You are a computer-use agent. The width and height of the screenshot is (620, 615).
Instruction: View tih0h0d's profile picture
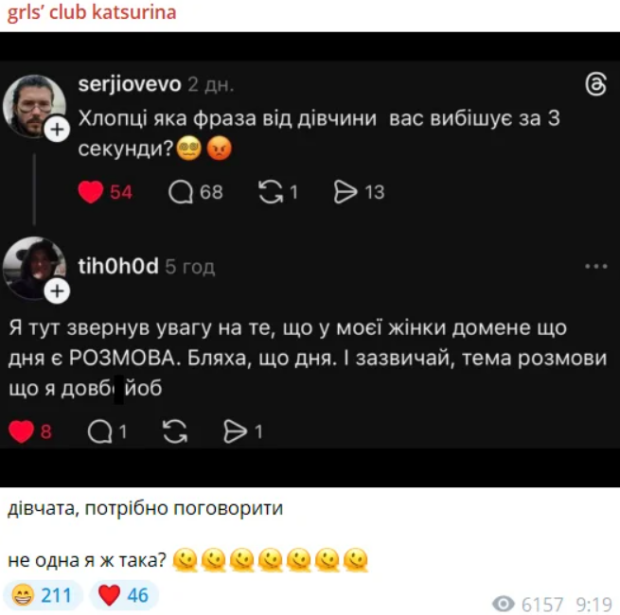point(34,268)
